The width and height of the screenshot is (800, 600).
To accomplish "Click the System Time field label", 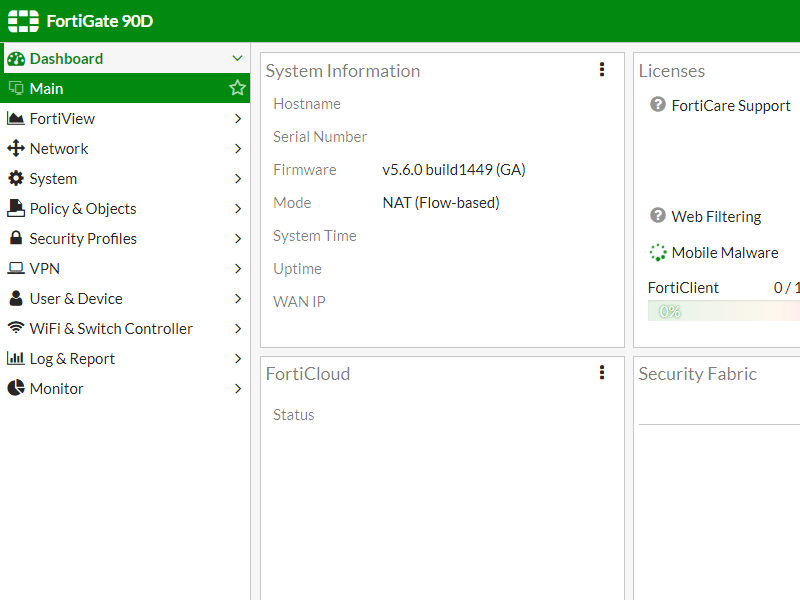I will [x=314, y=236].
